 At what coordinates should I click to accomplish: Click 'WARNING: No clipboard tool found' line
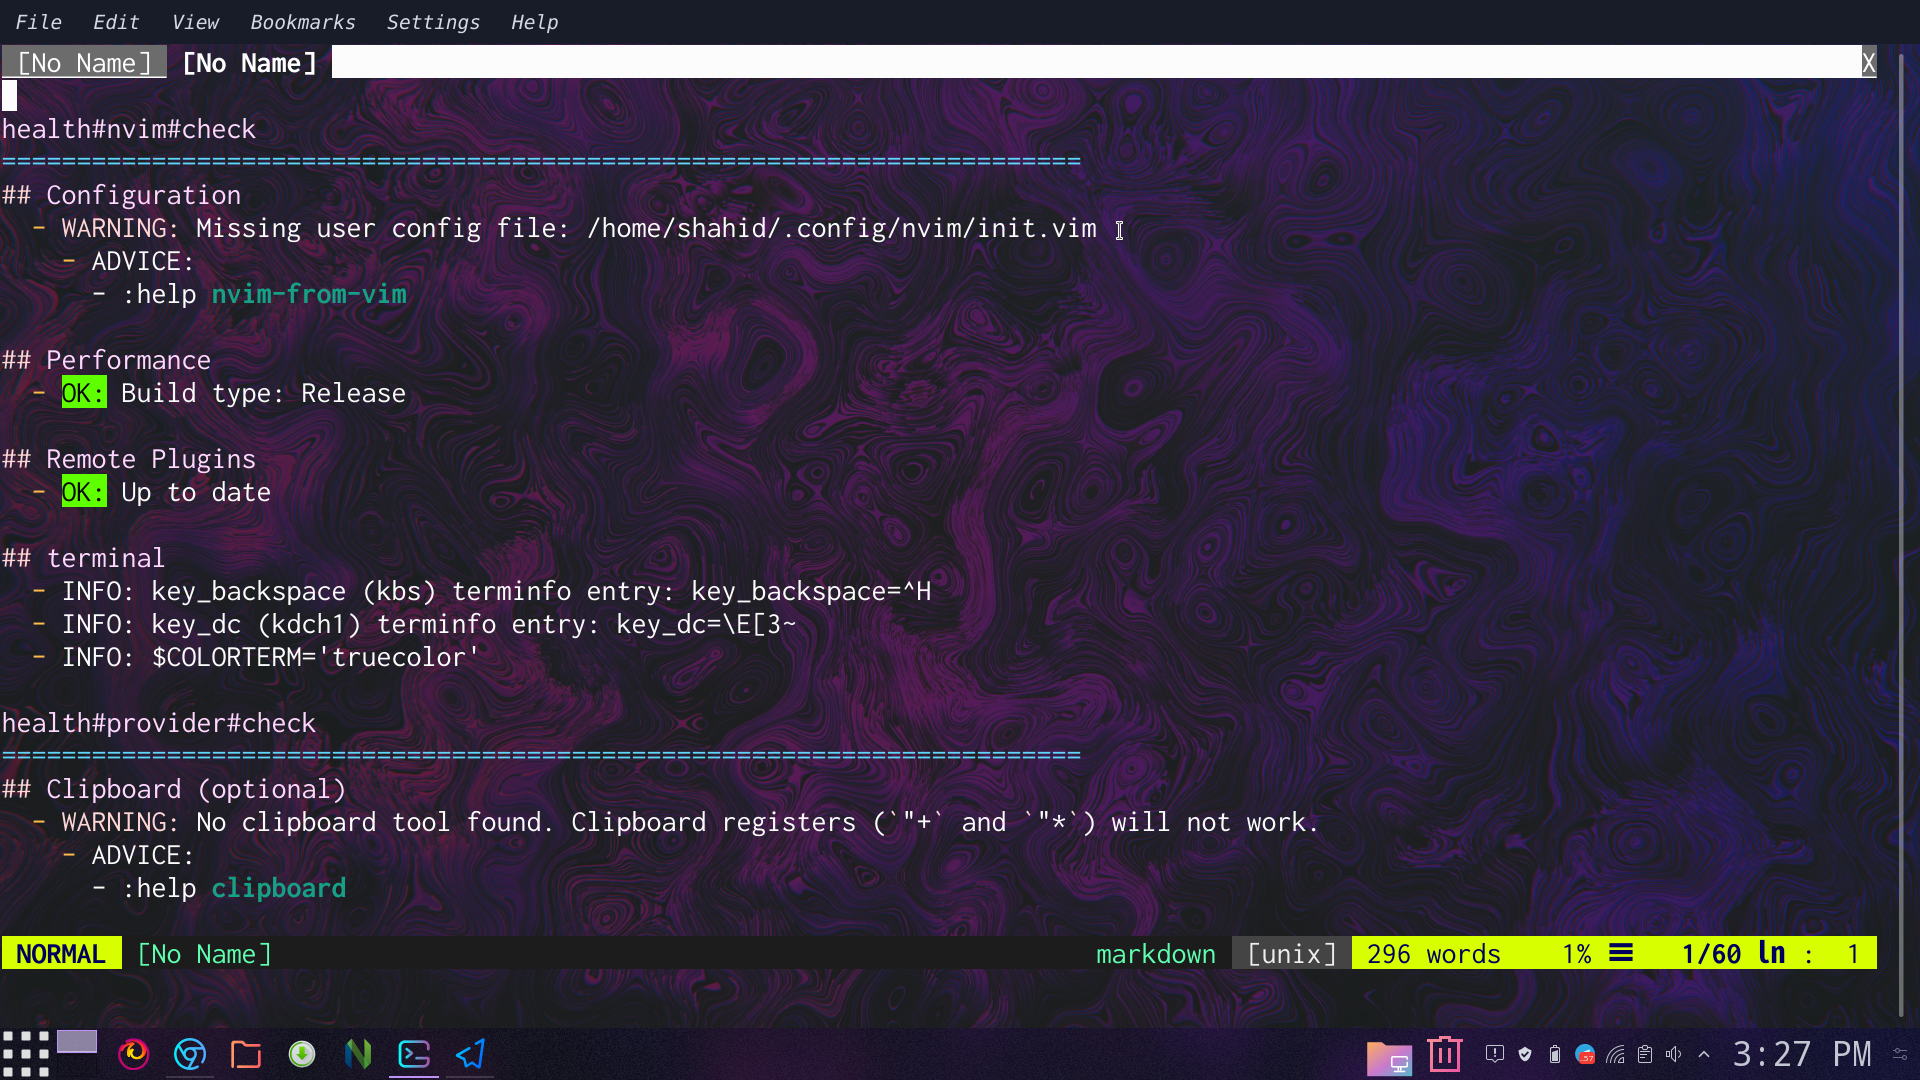click(690, 822)
